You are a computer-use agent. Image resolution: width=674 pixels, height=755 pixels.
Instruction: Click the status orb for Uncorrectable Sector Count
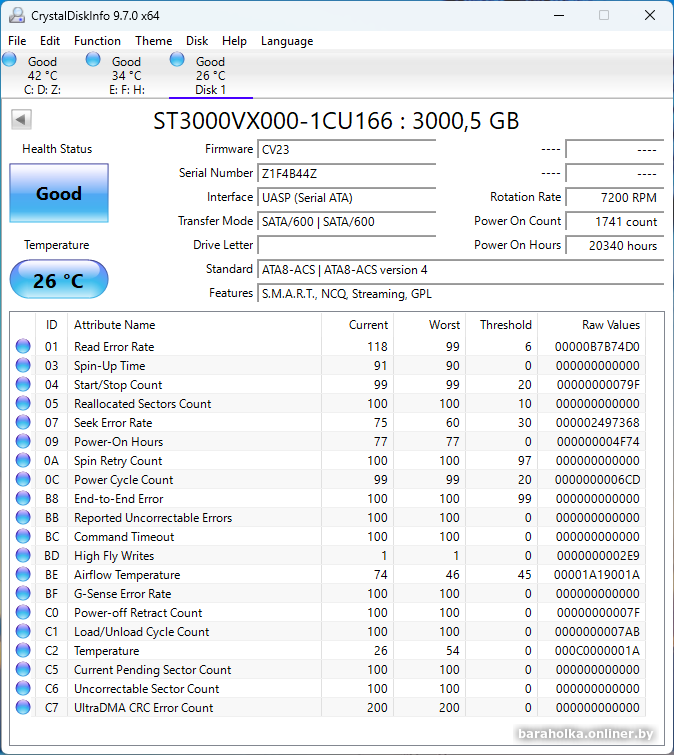[23, 688]
